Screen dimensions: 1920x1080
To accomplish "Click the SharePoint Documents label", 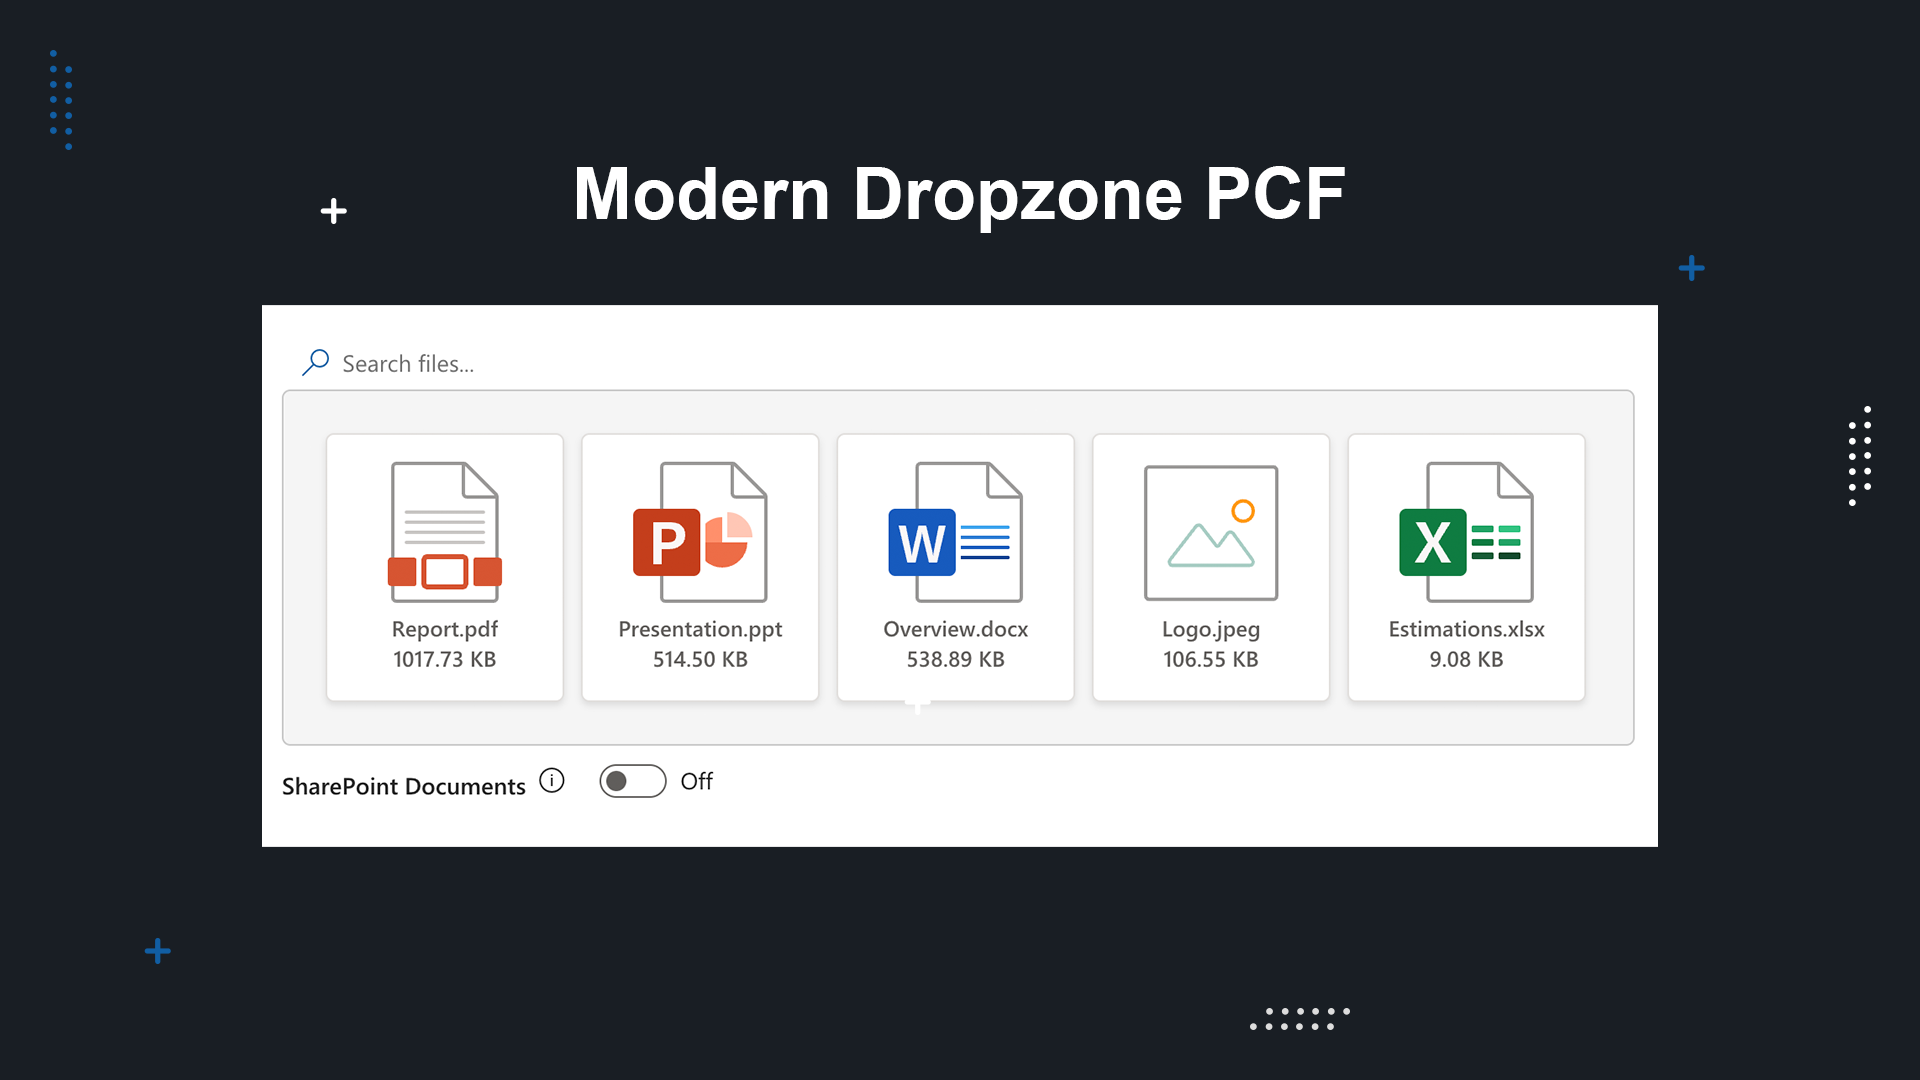I will pyautogui.click(x=404, y=786).
